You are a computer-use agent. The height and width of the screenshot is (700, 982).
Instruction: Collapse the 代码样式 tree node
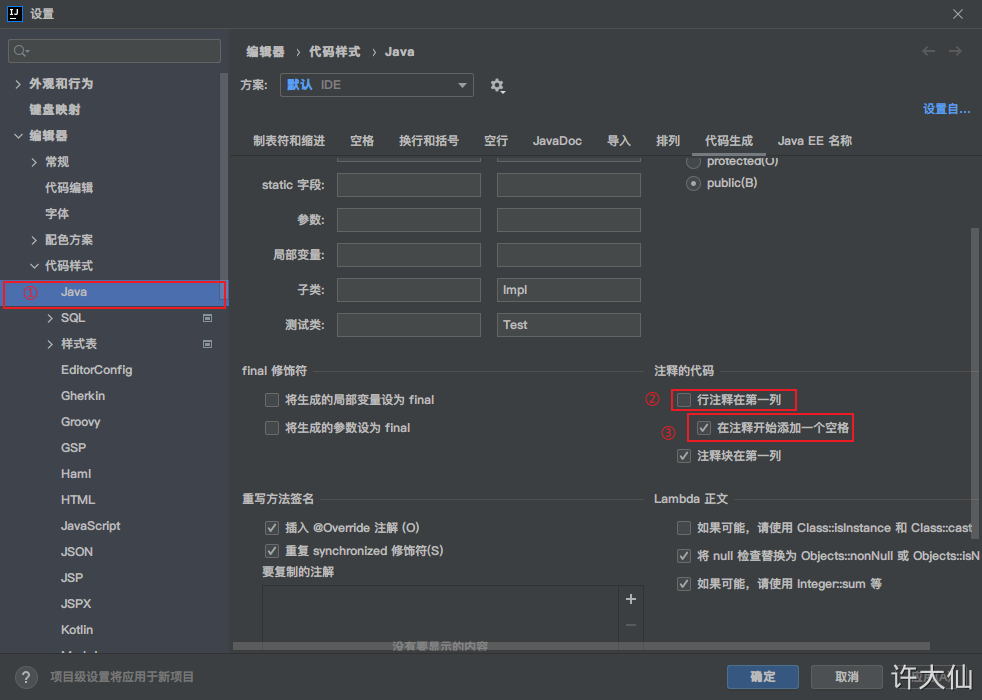(x=34, y=266)
